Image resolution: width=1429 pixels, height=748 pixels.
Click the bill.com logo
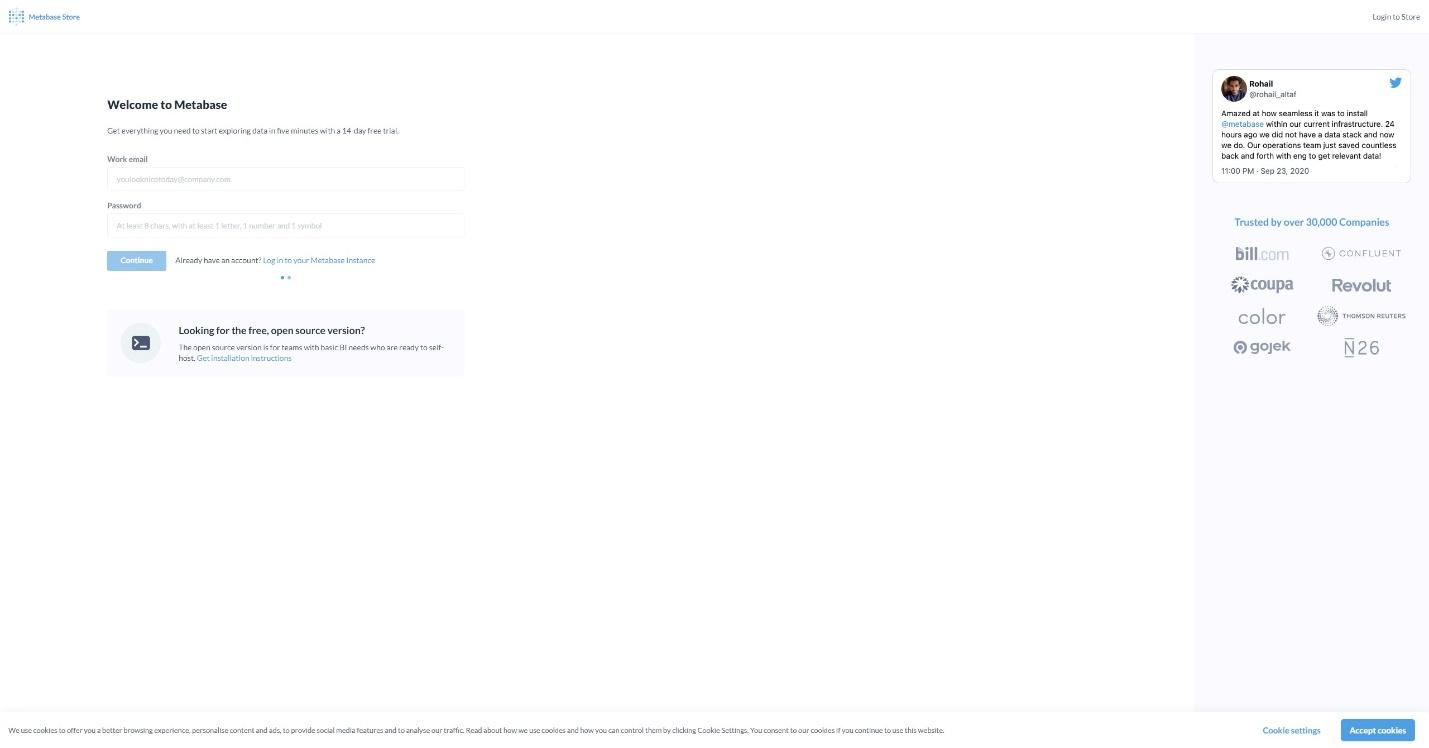(1262, 254)
